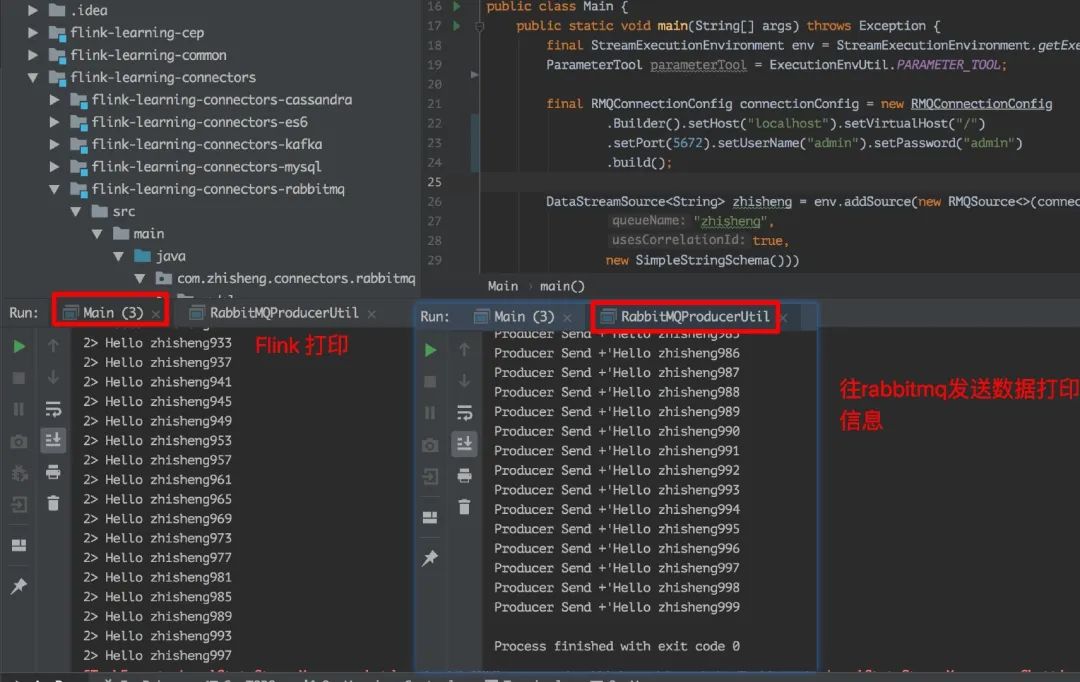Click the "2> Hello zhisheng933" output line
1080x682 pixels.
[x=158, y=342]
